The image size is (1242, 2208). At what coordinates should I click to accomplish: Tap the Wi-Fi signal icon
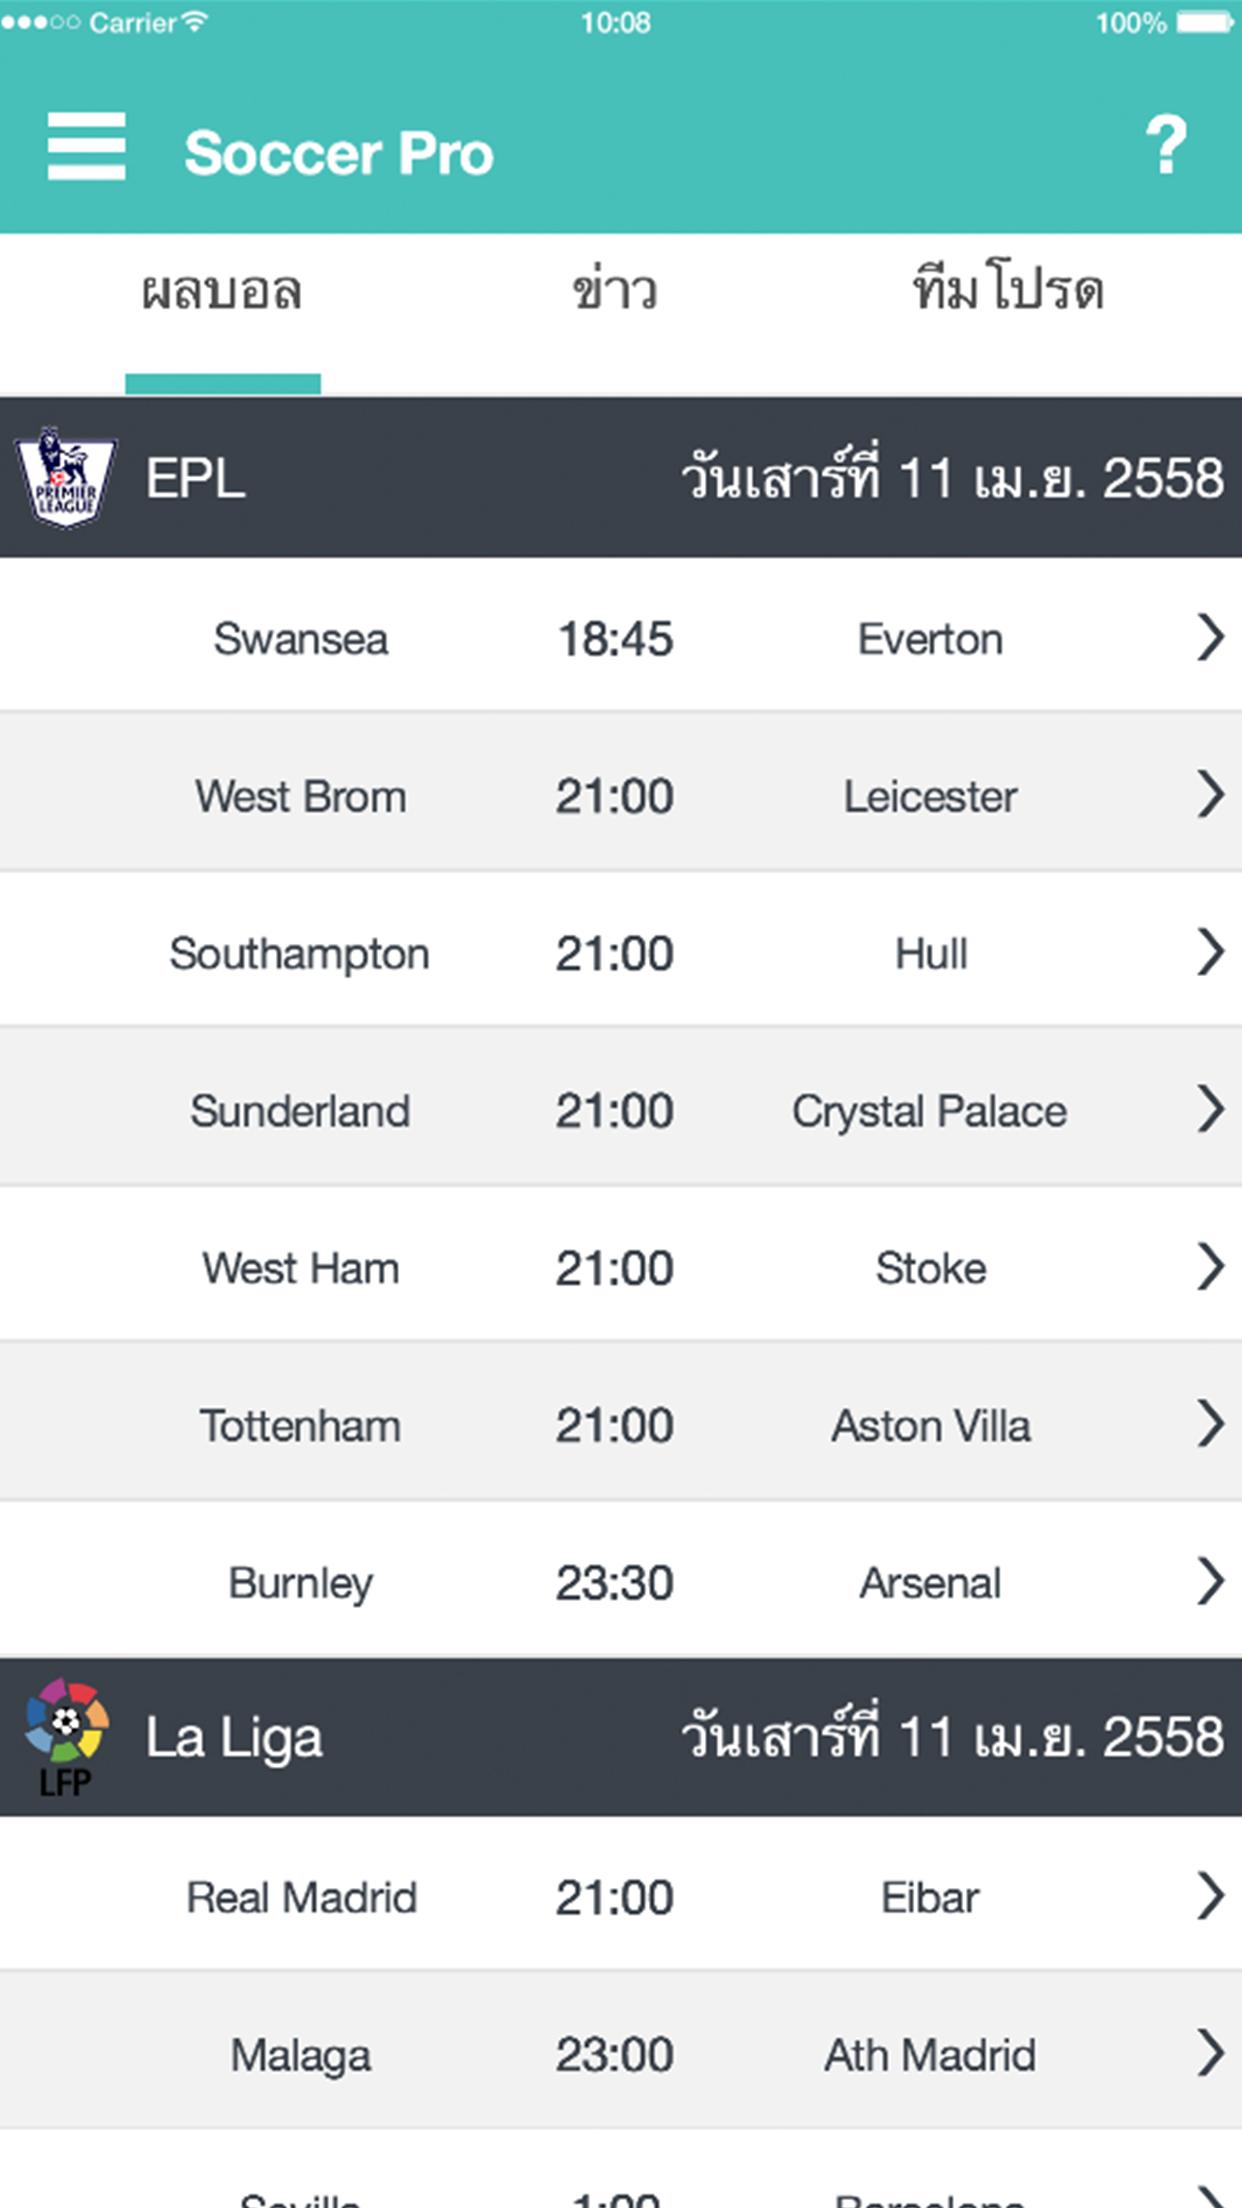point(195,21)
